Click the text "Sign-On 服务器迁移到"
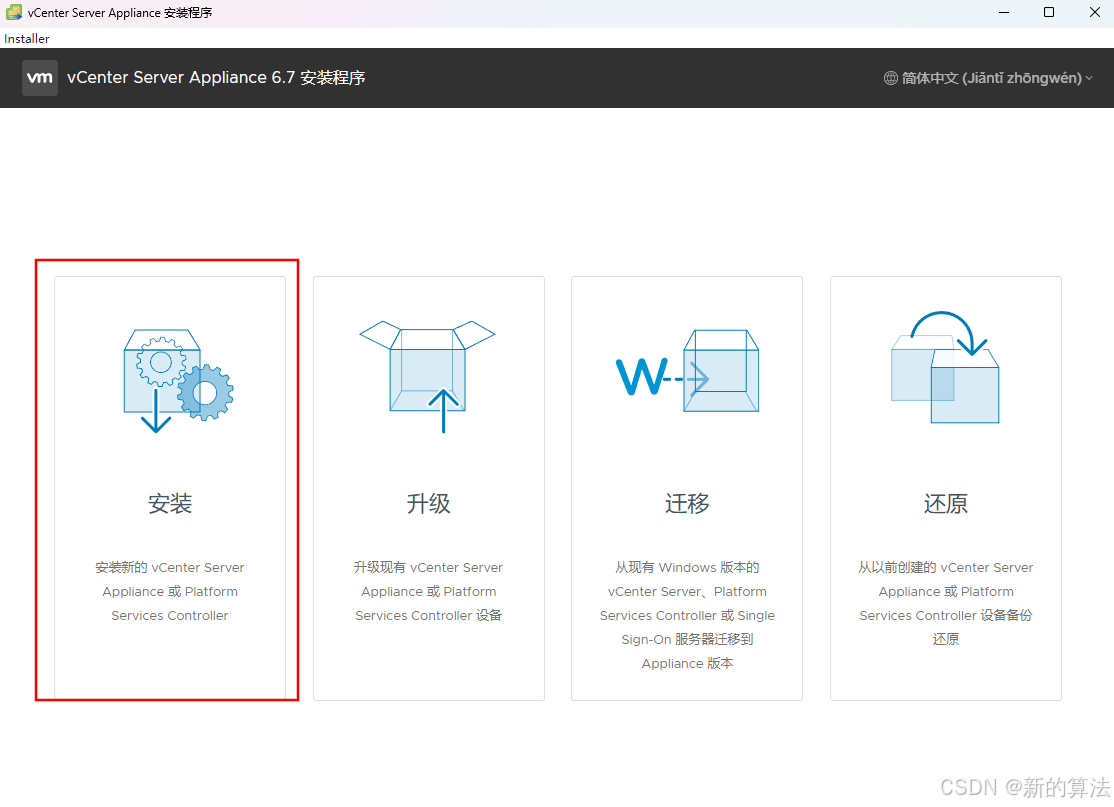1114x807 pixels. [687, 639]
